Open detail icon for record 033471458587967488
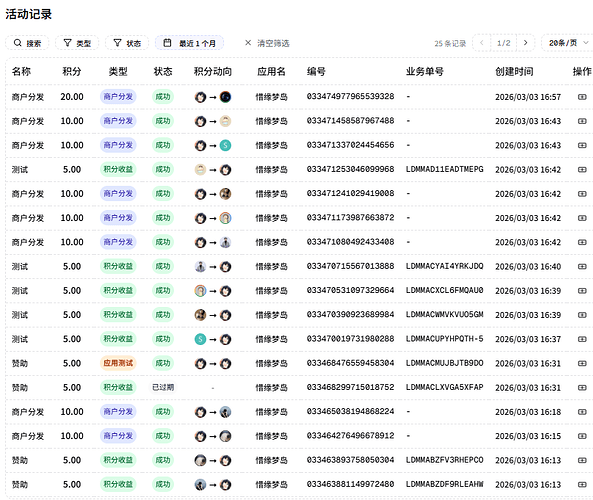 pyautogui.click(x=582, y=121)
